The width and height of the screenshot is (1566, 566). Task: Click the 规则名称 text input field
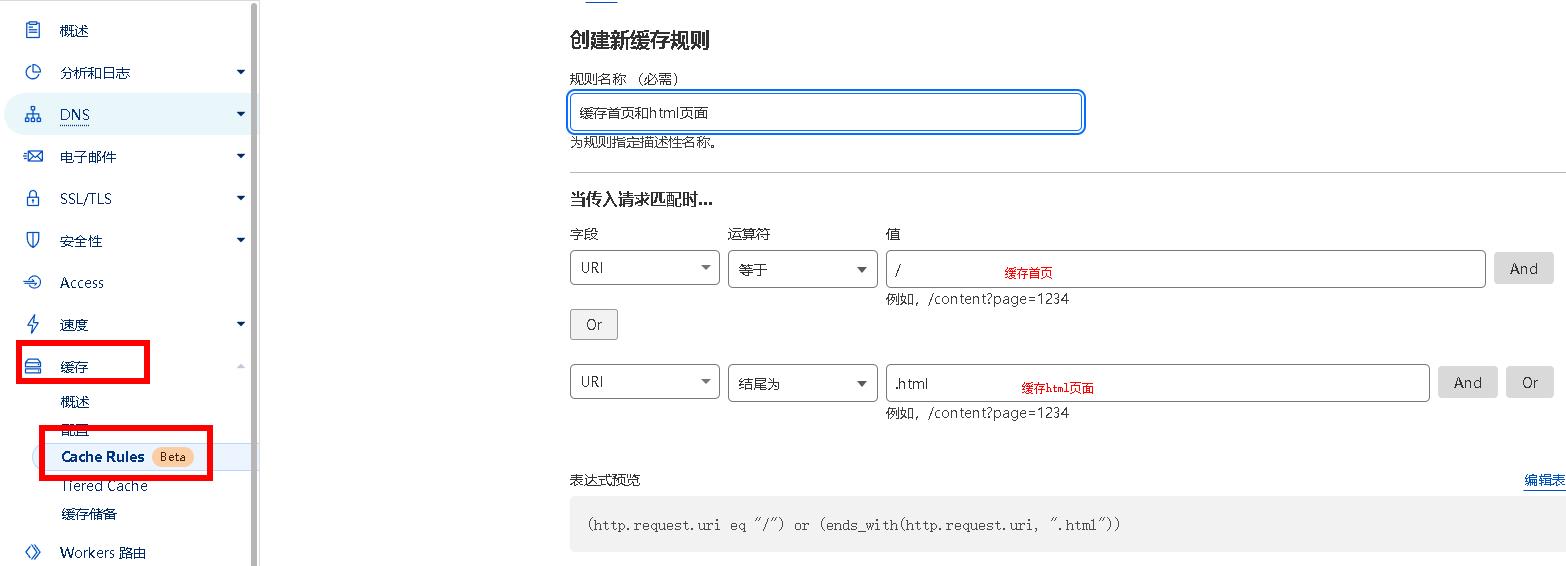[825, 113]
